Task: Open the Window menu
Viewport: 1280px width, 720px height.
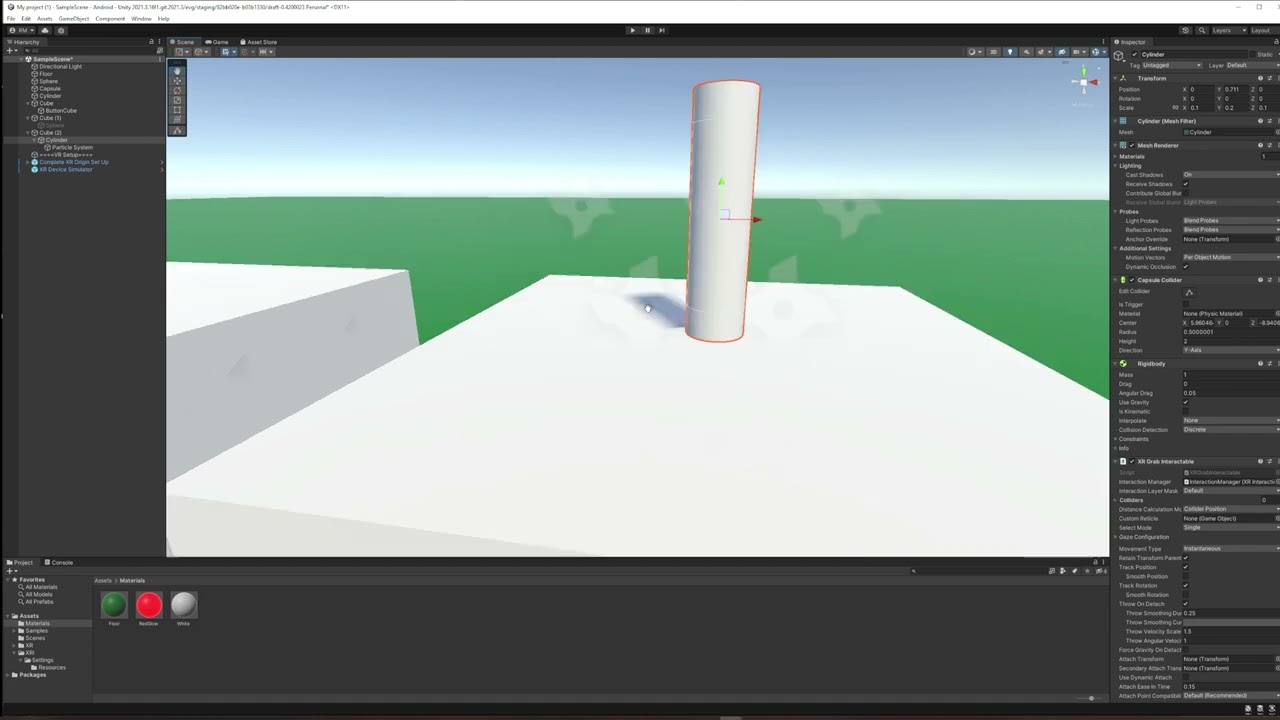Action: pyautogui.click(x=141, y=19)
